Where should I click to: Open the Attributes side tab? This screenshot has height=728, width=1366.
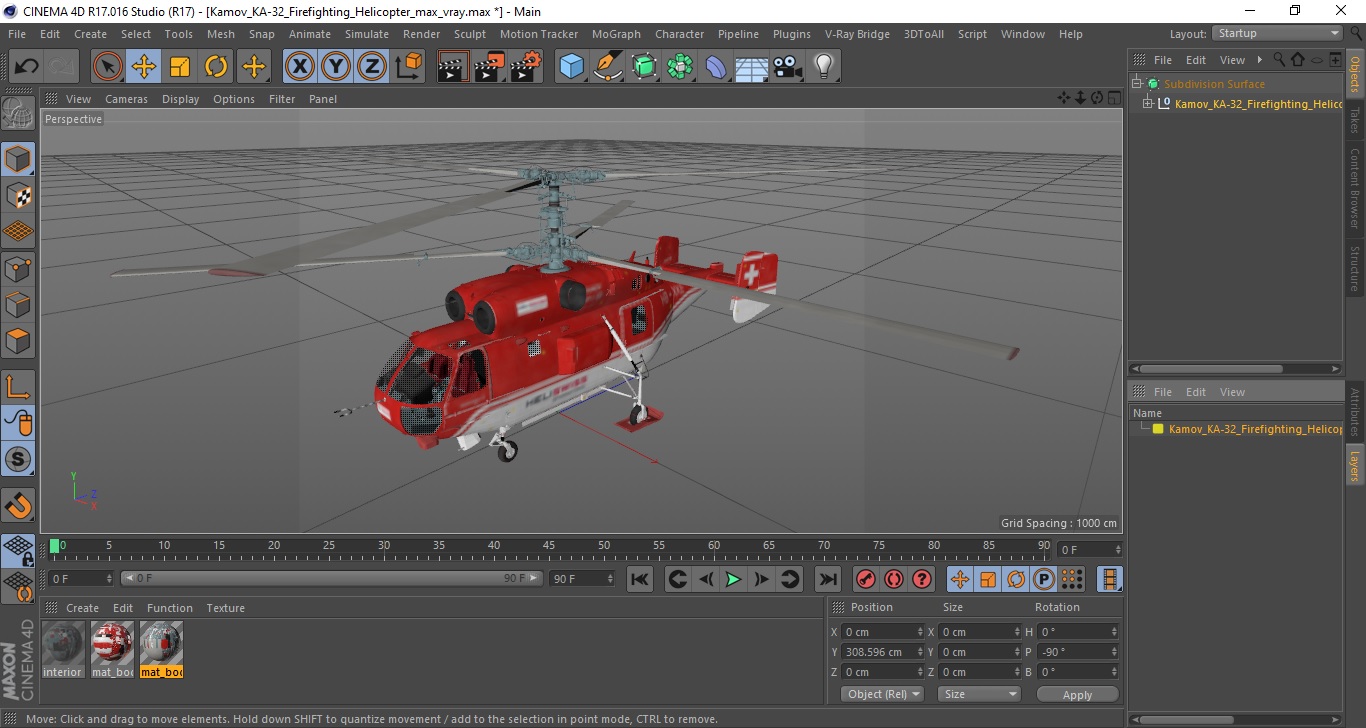(x=1356, y=411)
